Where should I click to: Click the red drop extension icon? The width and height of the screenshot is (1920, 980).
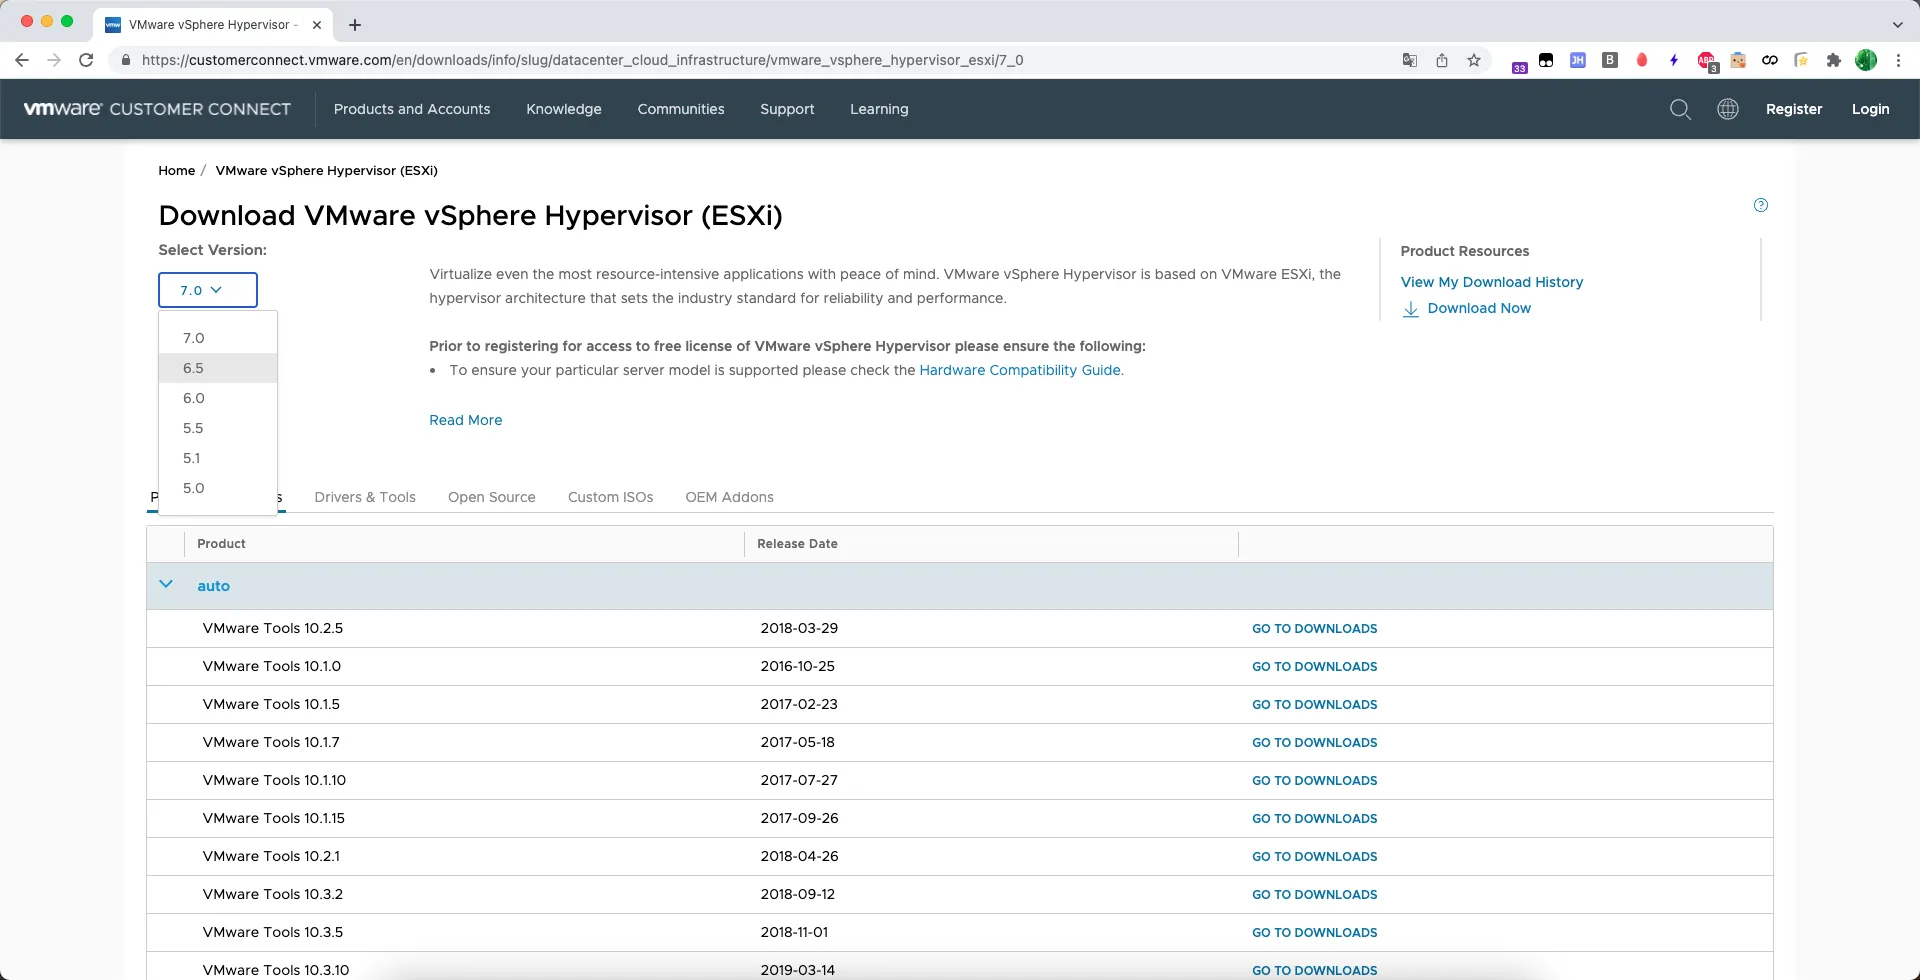pyautogui.click(x=1642, y=60)
